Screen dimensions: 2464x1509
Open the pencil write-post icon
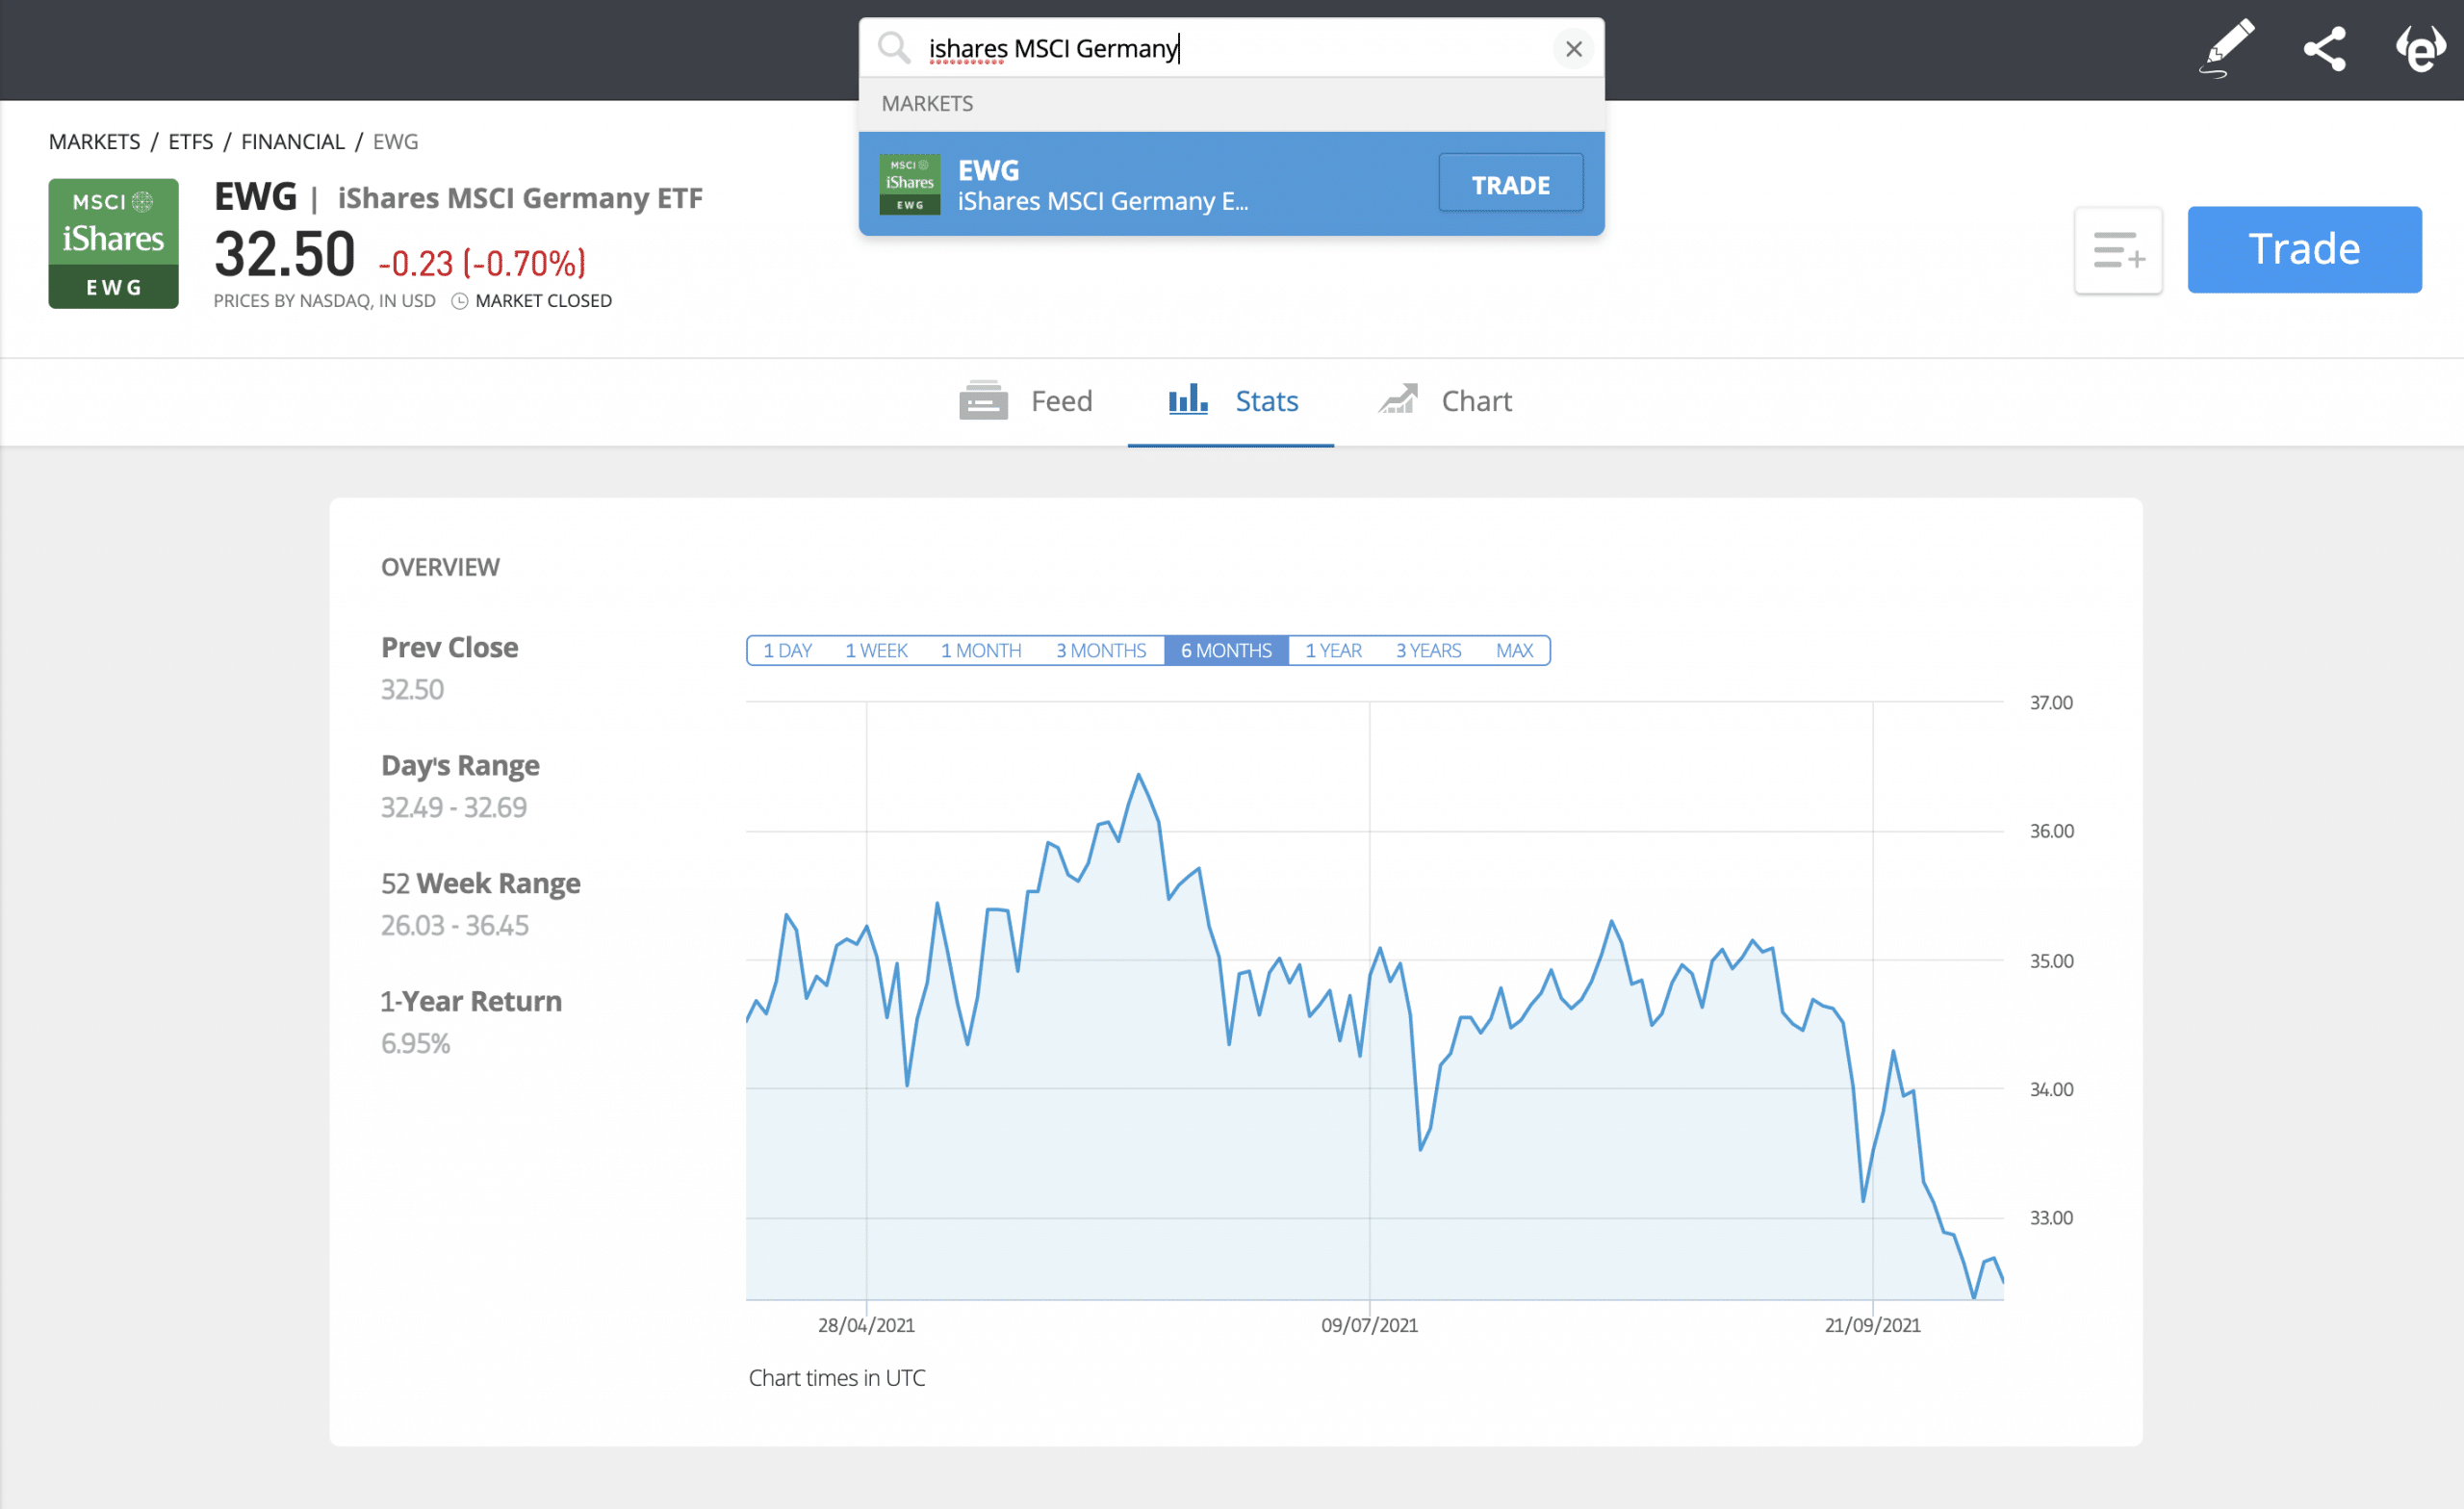(x=2228, y=48)
